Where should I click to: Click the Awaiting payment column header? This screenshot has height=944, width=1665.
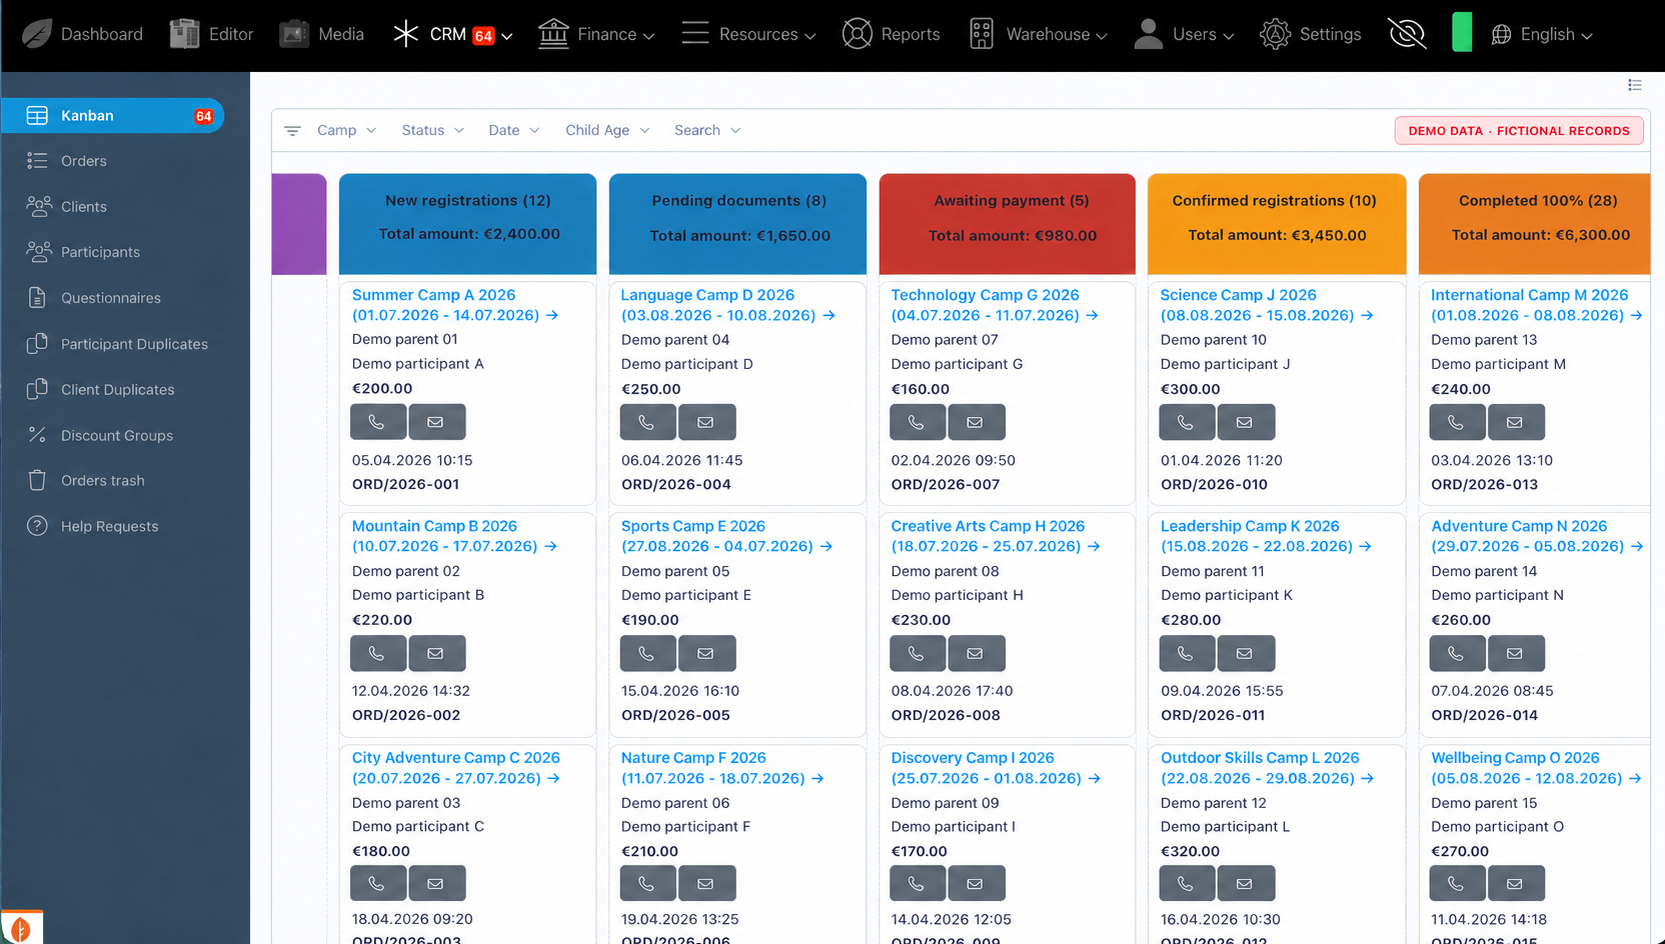[1007, 224]
